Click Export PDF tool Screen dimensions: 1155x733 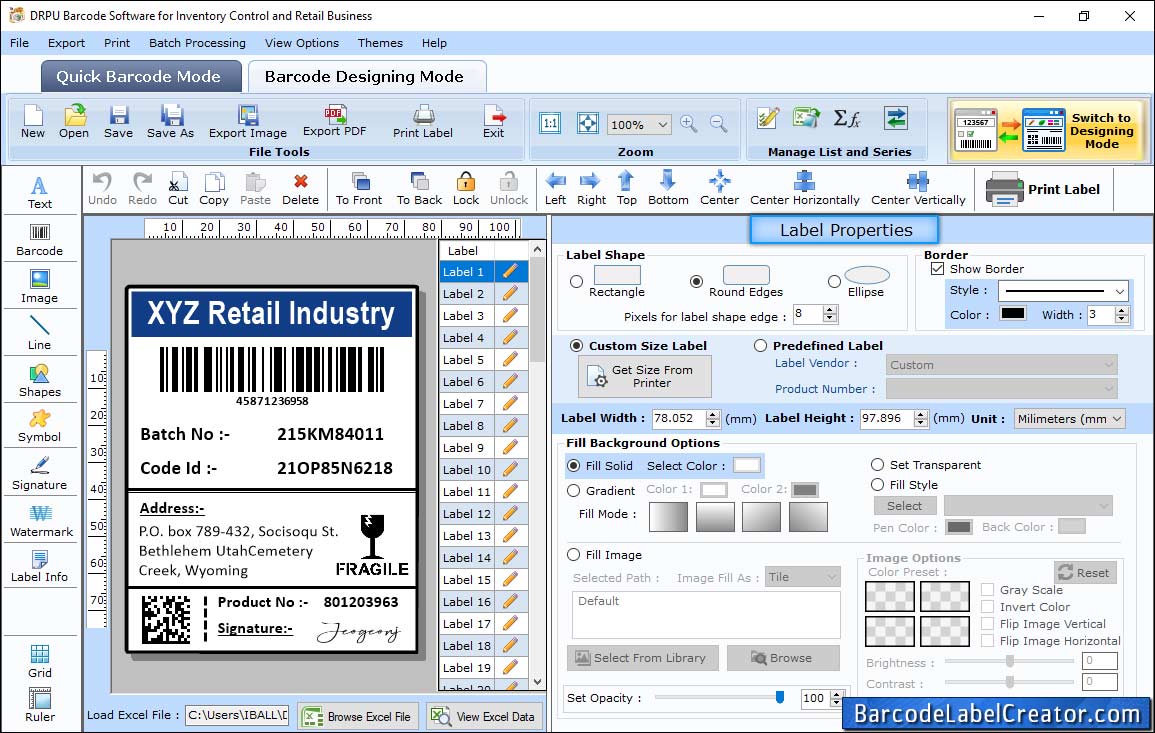pyautogui.click(x=334, y=121)
